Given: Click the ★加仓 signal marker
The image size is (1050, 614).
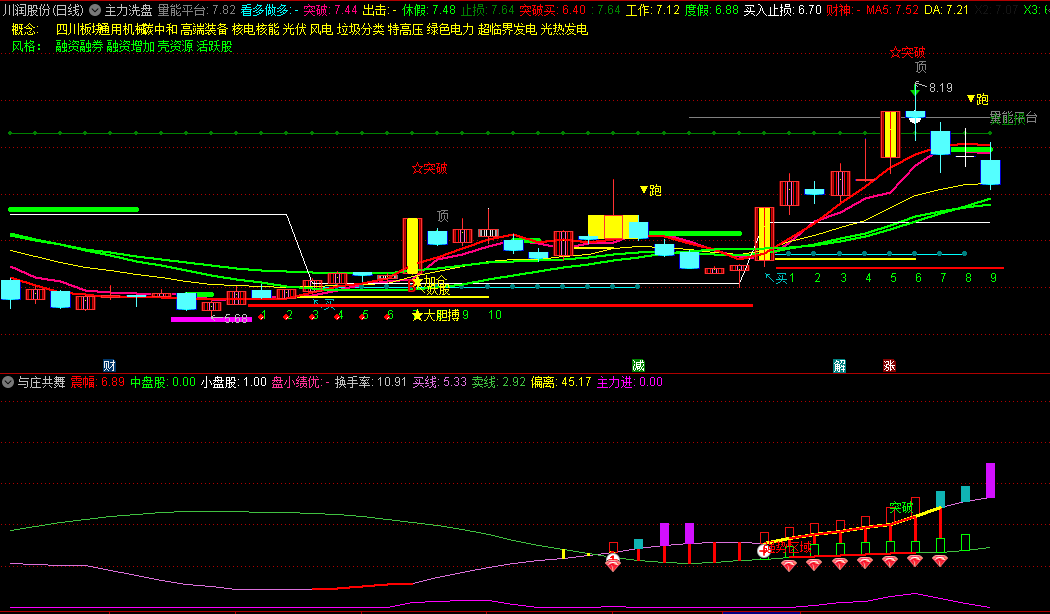Looking at the screenshot, I should 429,281.
